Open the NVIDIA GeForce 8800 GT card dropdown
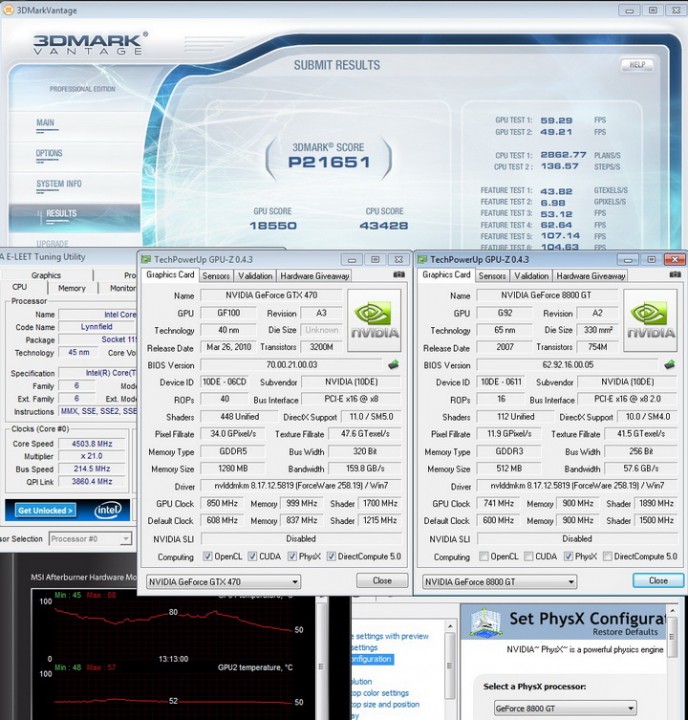Viewport: 688px width, 720px height. [x=499, y=582]
